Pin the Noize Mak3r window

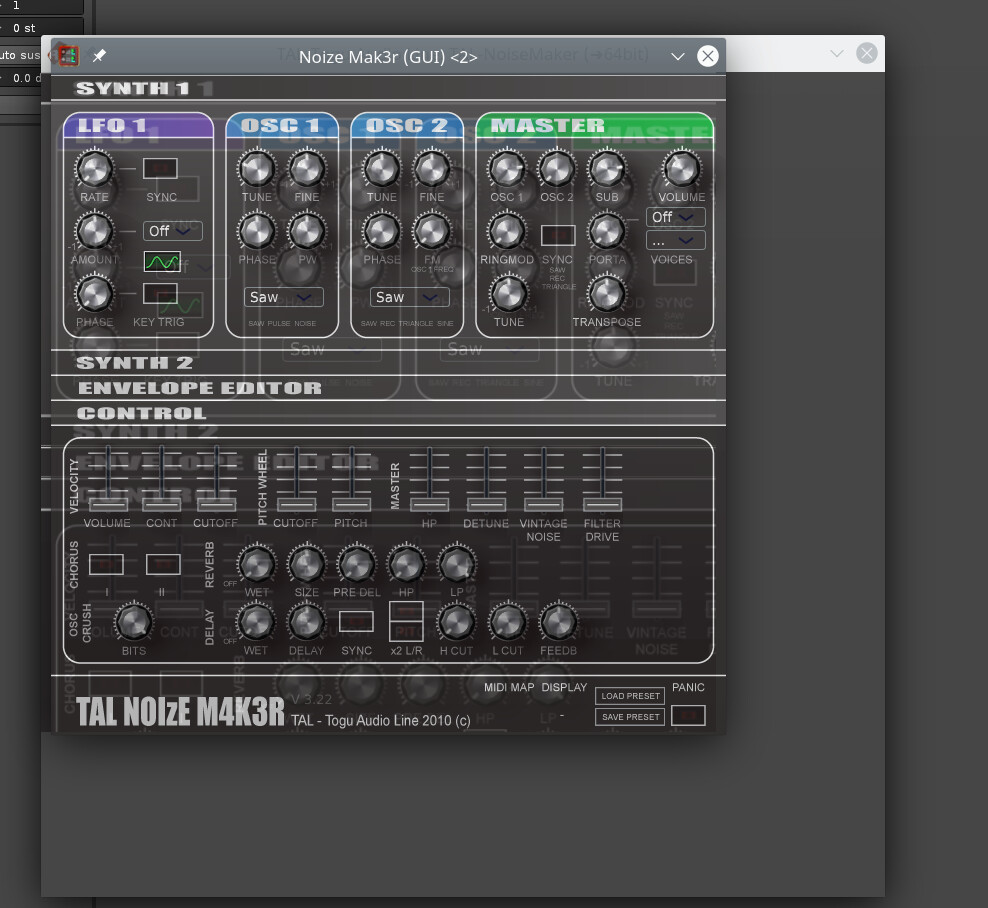coord(99,55)
